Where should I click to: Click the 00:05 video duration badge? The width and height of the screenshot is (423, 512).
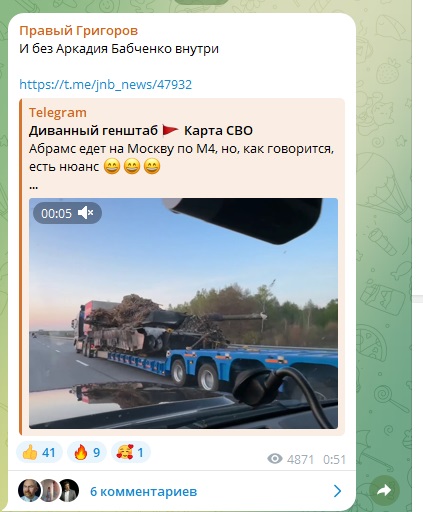pyautogui.click(x=56, y=213)
